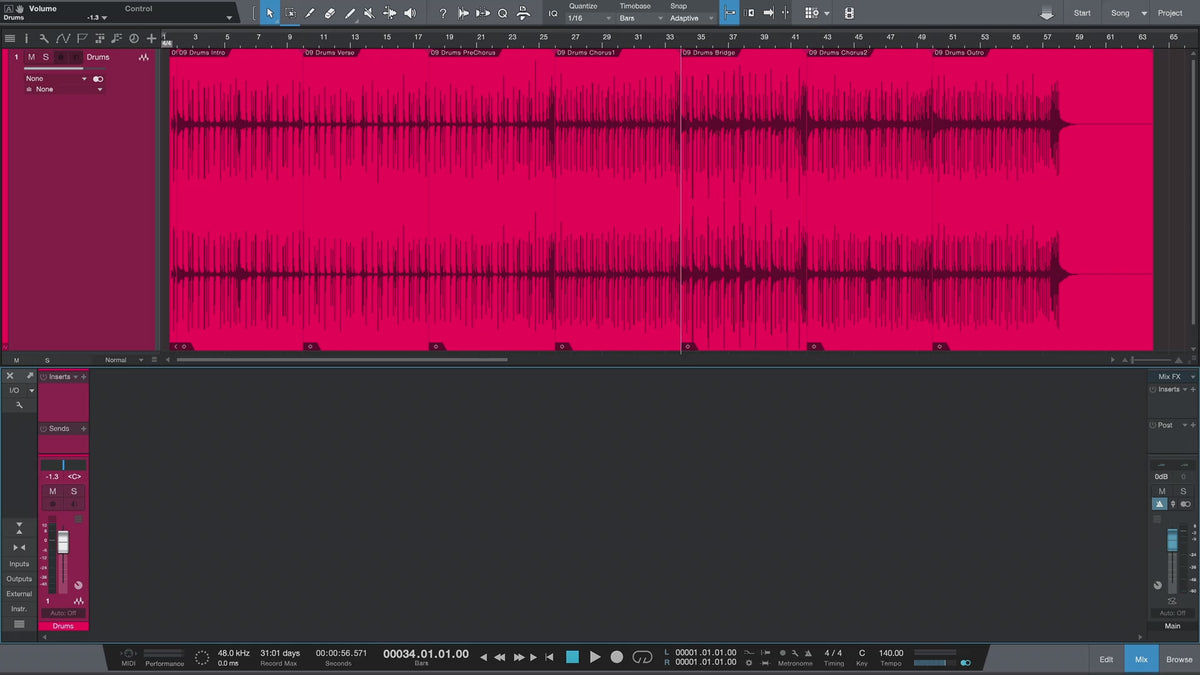Expand the Timebase Bars dropdown

click(640, 18)
